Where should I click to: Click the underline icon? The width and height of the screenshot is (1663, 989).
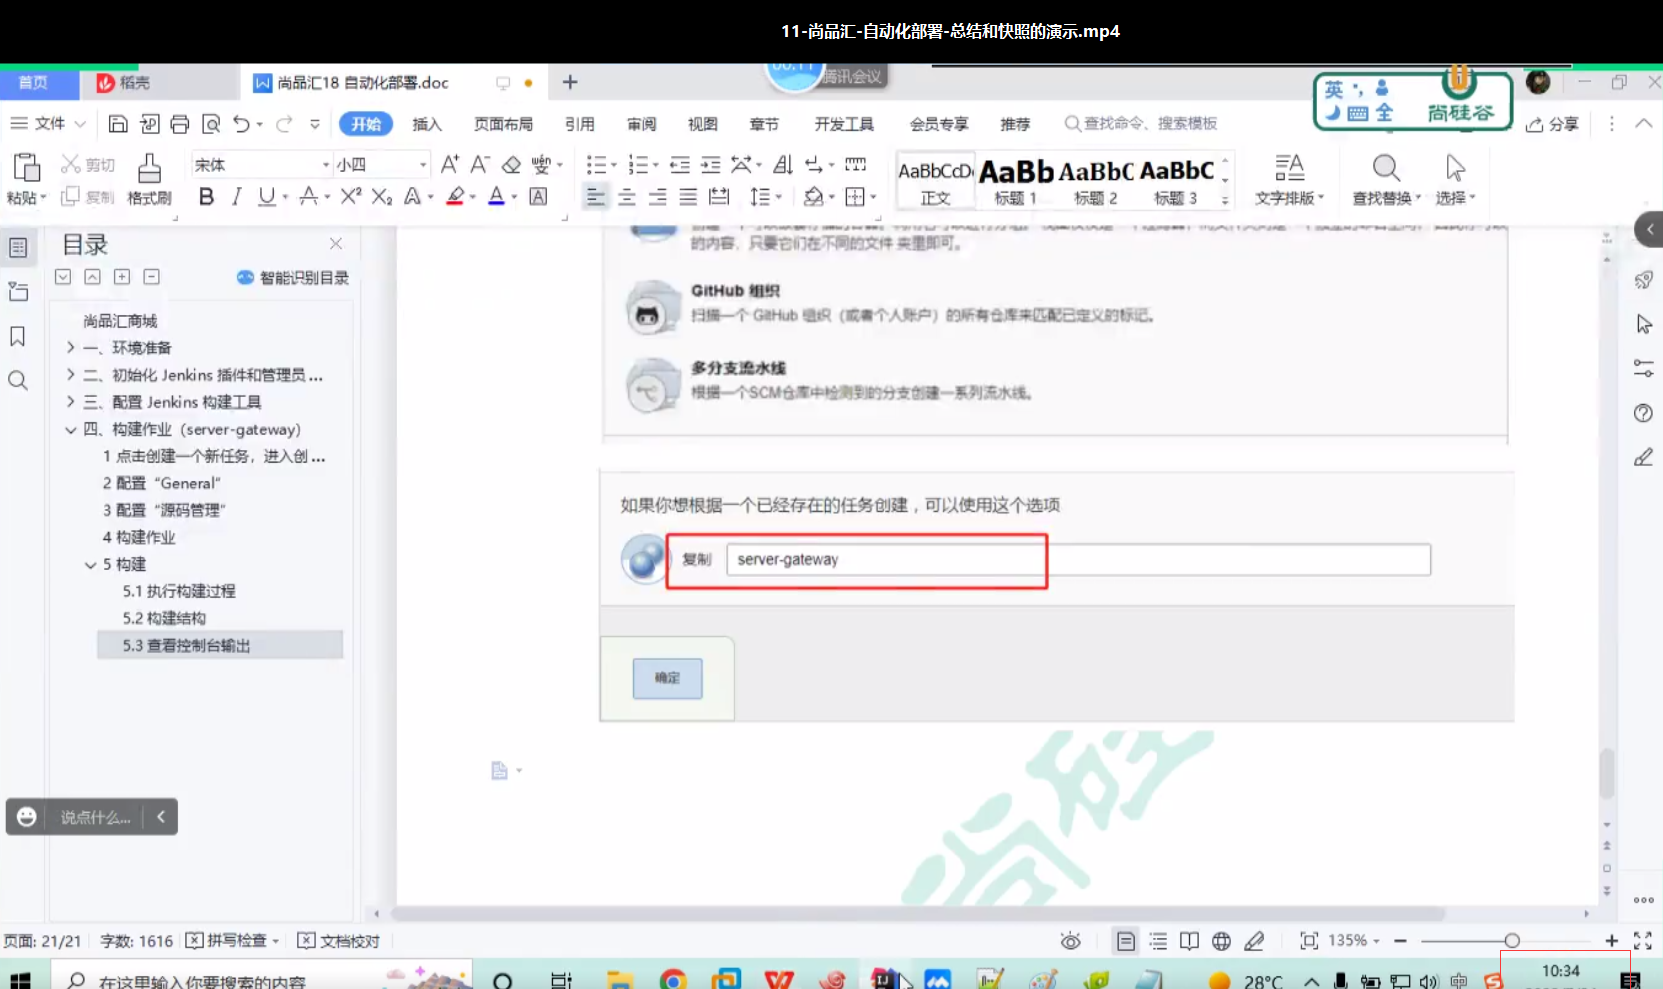pyautogui.click(x=266, y=197)
